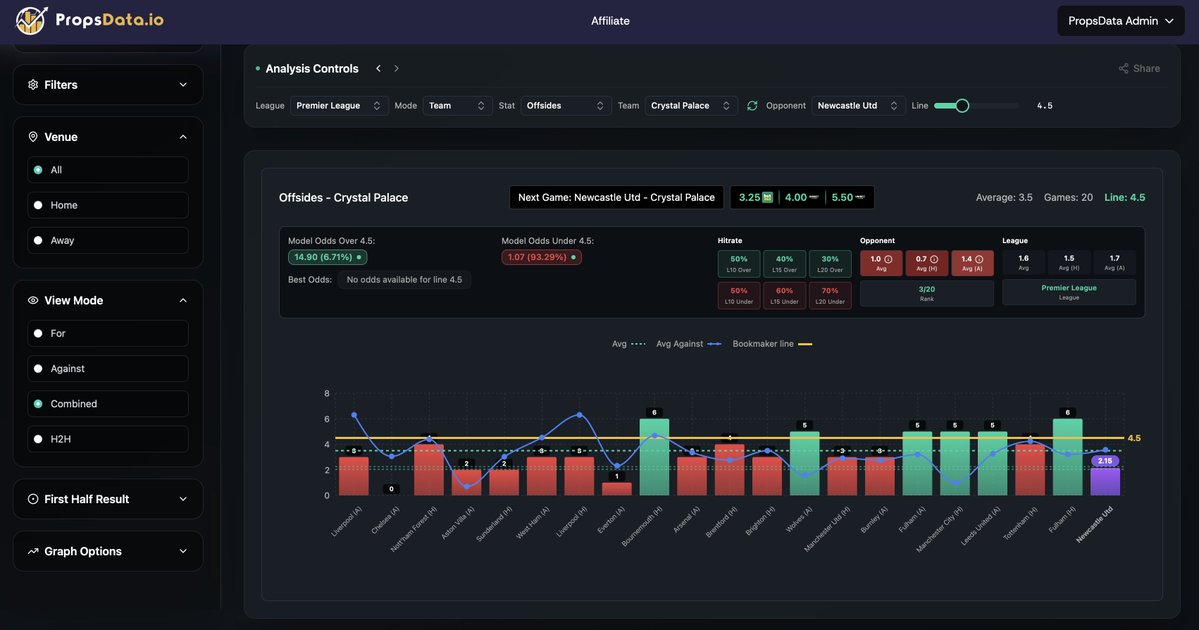Viewport: 1199px width, 630px height.
Task: Open the Team dropdown showing Crystal Palace
Action: point(690,106)
